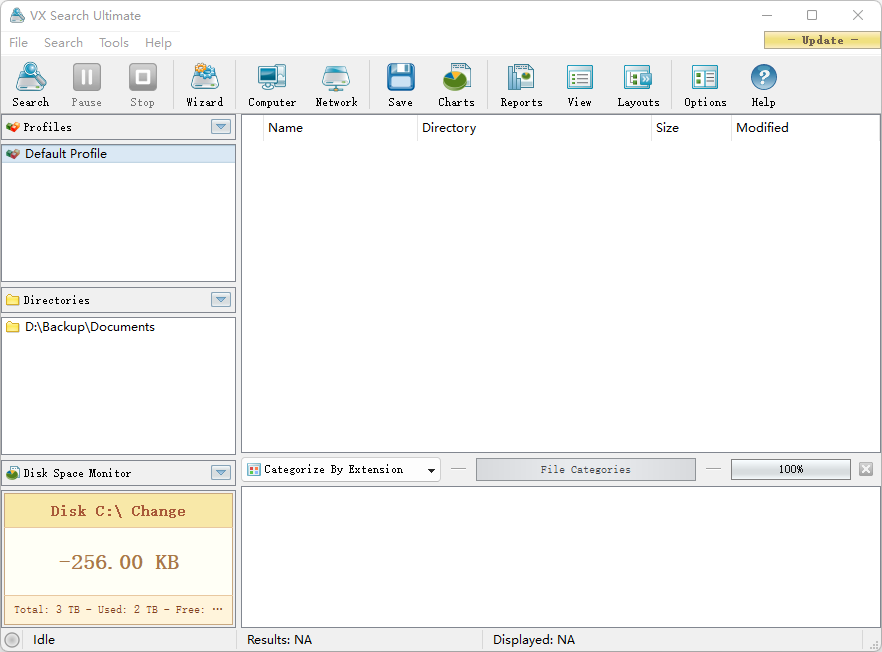Click the idle status indicator icon
This screenshot has width=882, height=652.
[12, 640]
